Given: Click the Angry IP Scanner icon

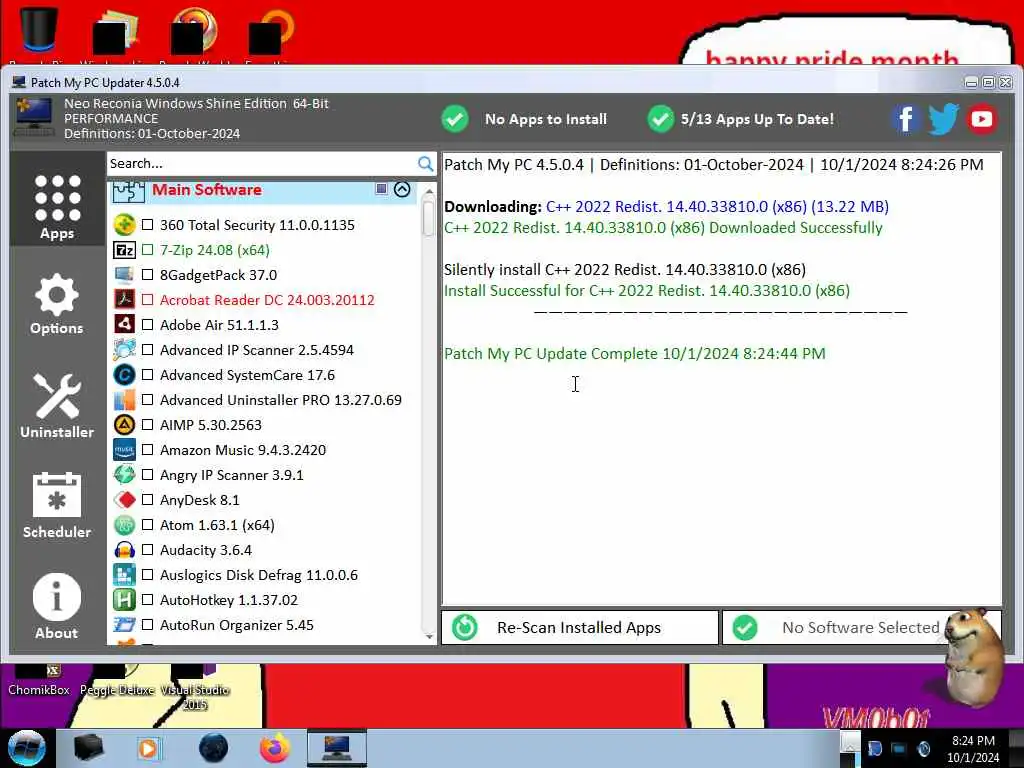Looking at the screenshot, I should [x=124, y=475].
